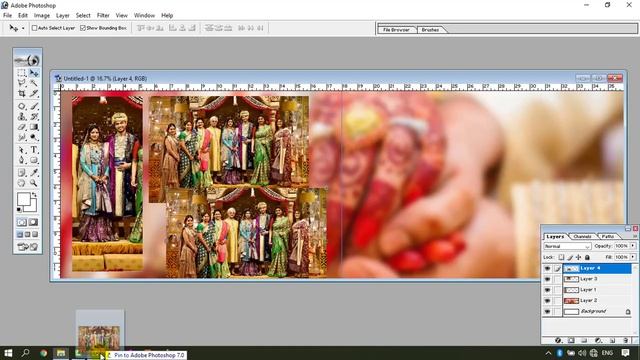Open File Browser tab in palette well

click(x=396, y=30)
